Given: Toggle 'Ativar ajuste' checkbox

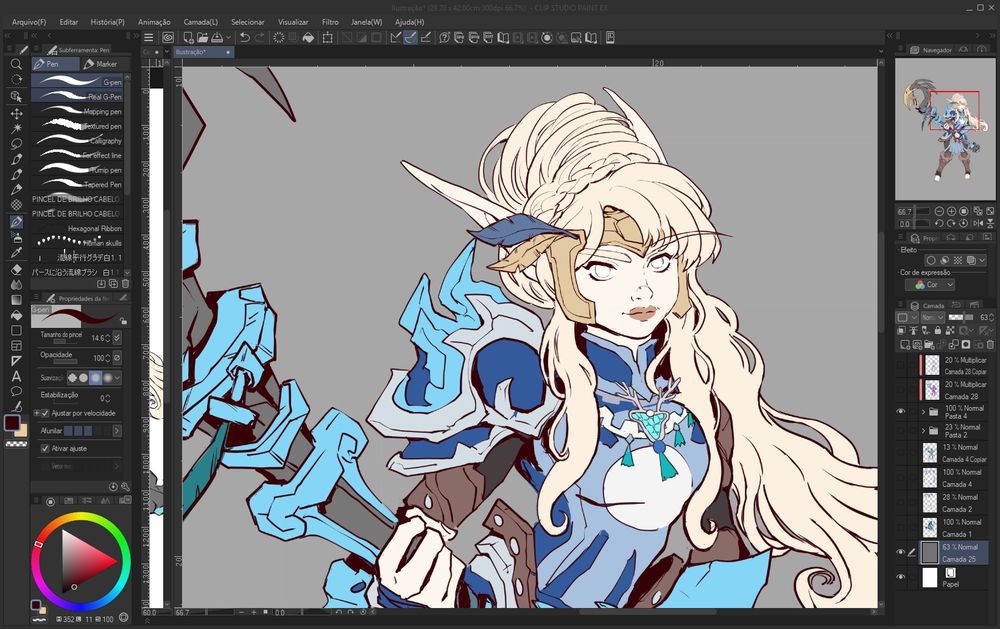Looking at the screenshot, I should (x=45, y=448).
